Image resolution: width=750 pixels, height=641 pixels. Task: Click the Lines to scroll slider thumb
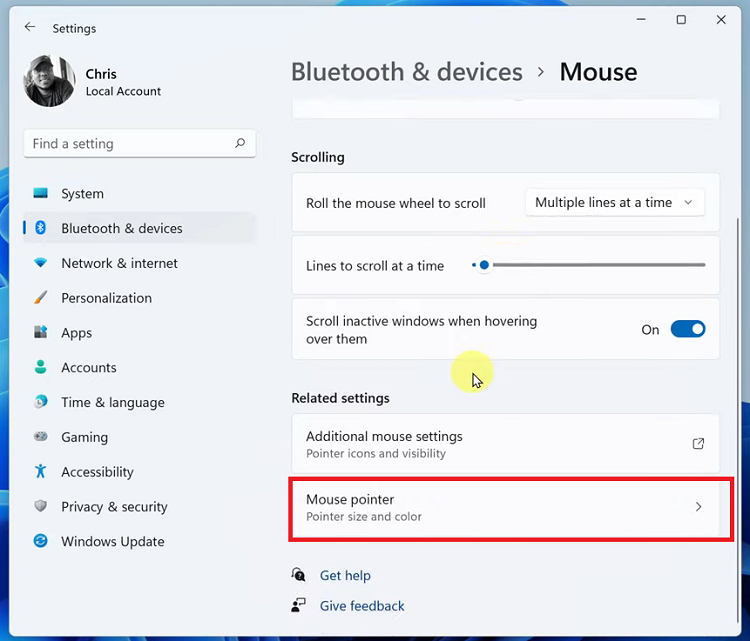click(x=484, y=265)
